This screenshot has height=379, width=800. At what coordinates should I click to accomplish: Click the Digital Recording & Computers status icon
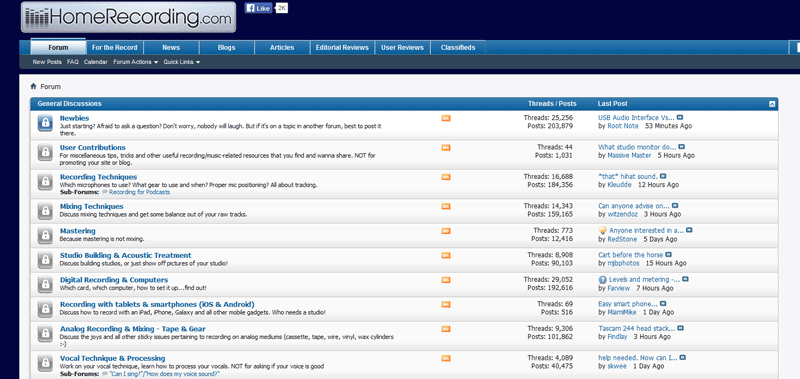tap(45, 284)
